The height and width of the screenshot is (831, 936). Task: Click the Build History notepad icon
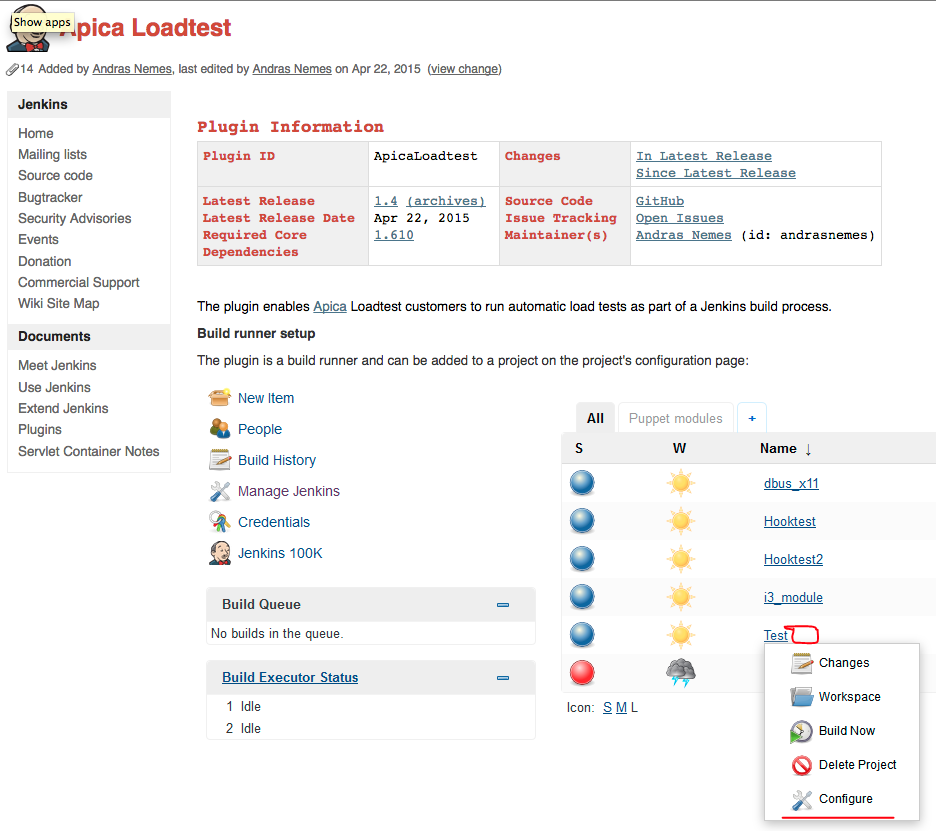(x=220, y=460)
